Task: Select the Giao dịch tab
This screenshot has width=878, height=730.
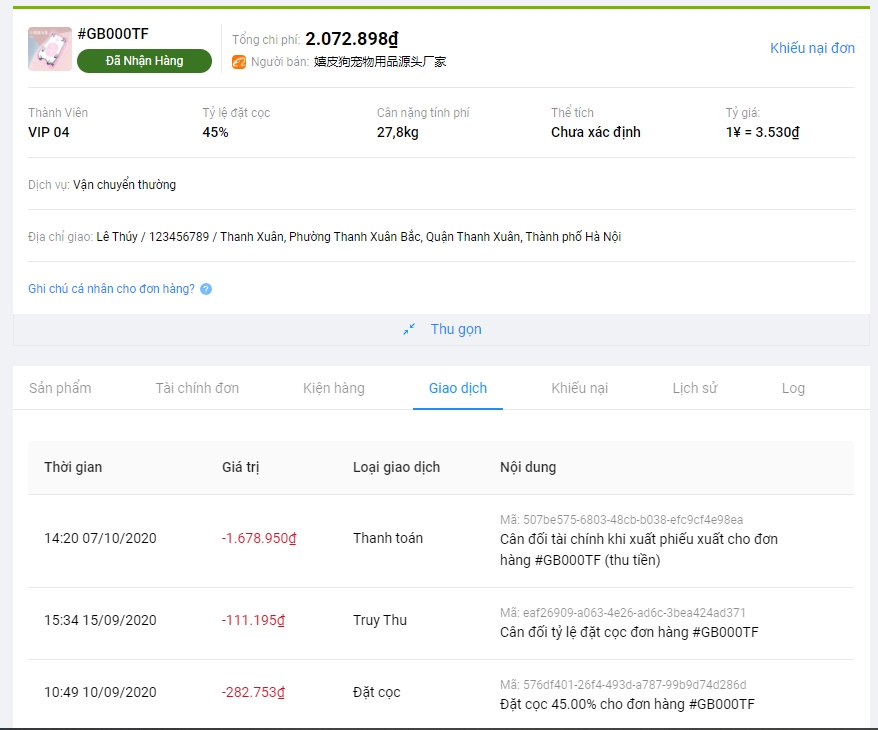Action: (x=458, y=388)
